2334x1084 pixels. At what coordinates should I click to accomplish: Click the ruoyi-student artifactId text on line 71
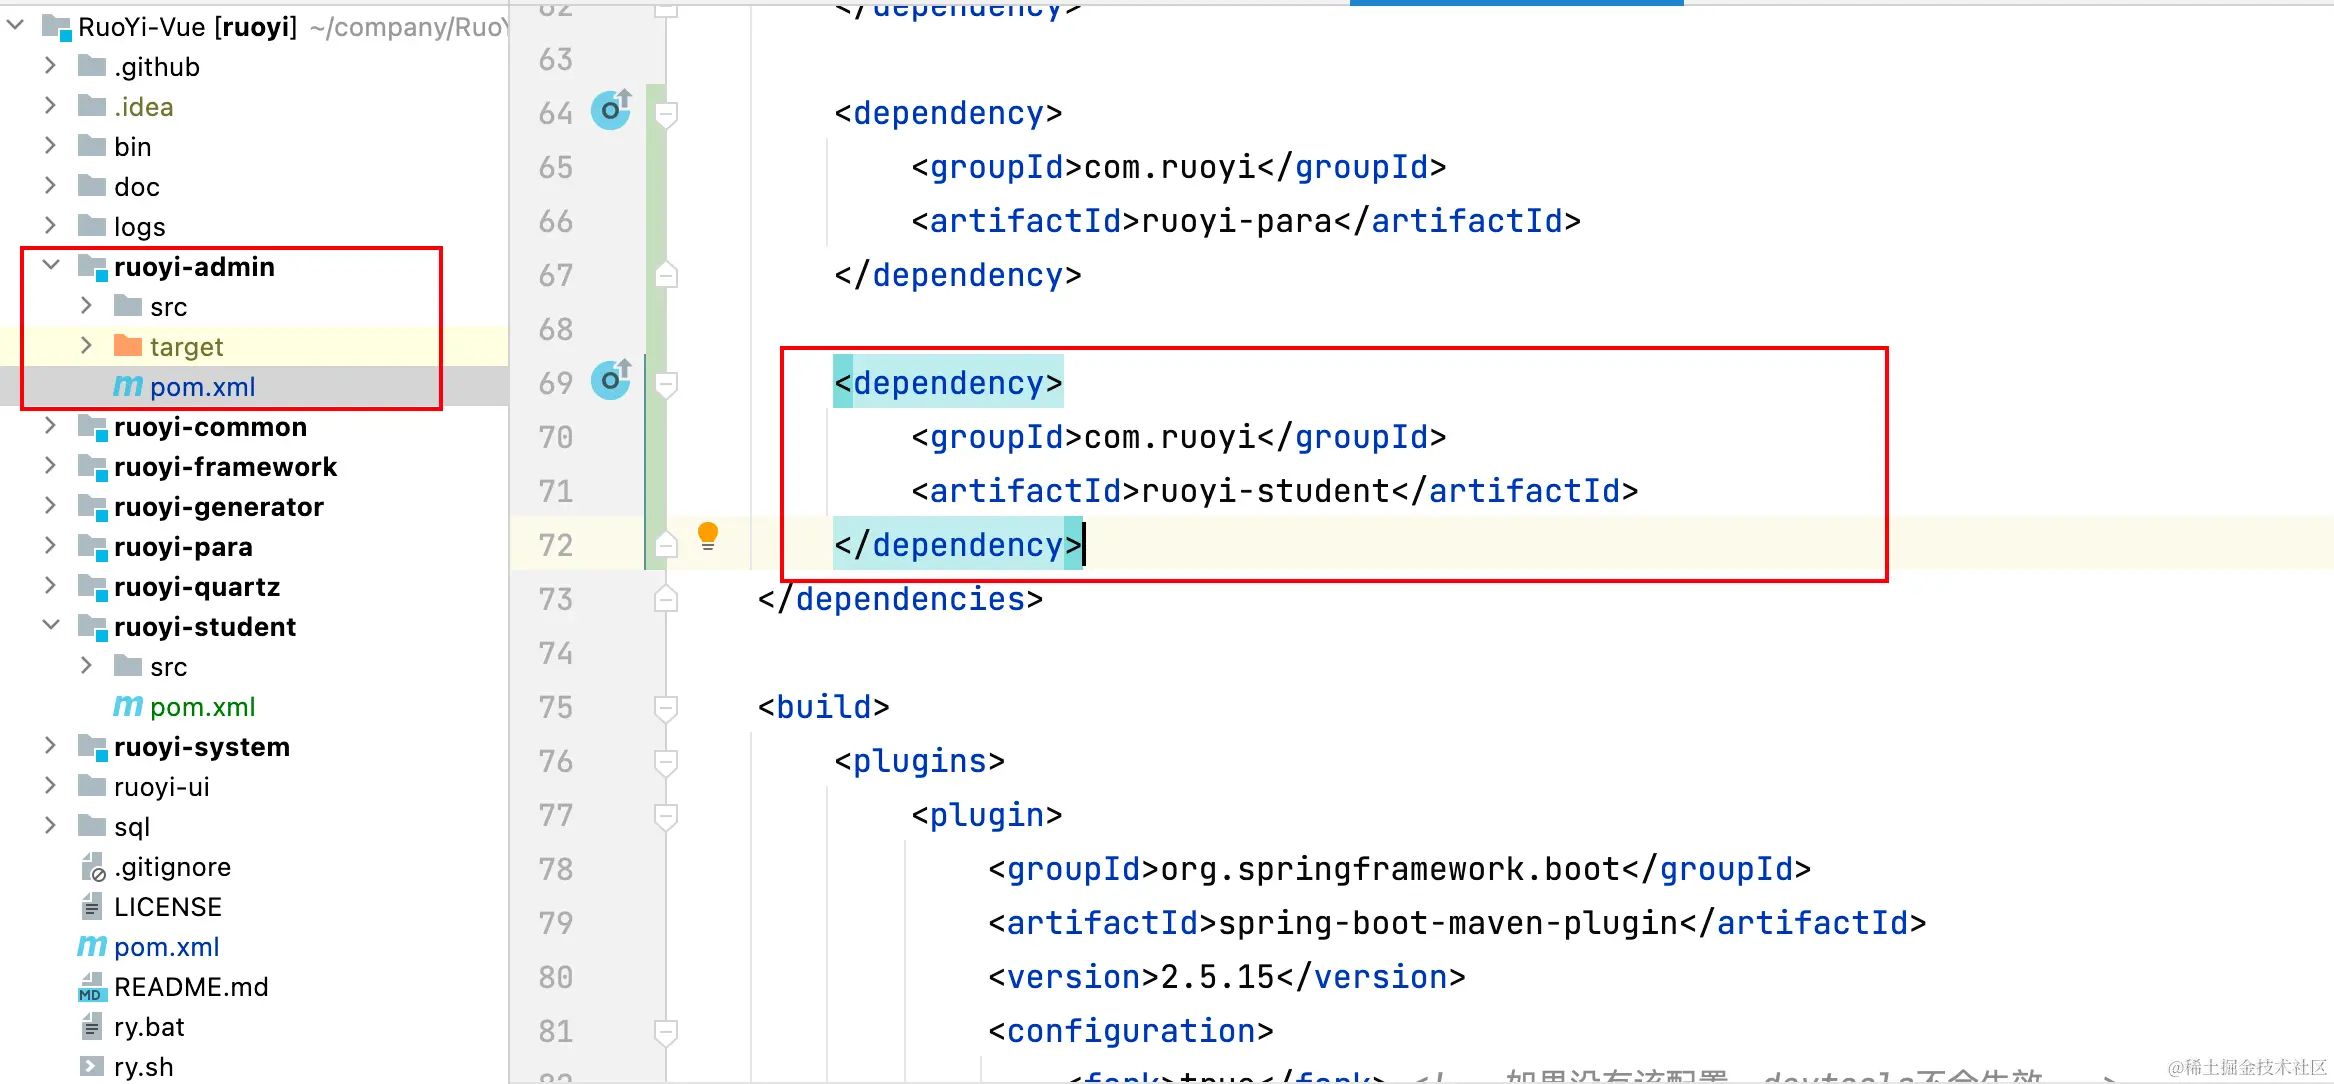pos(1265,491)
